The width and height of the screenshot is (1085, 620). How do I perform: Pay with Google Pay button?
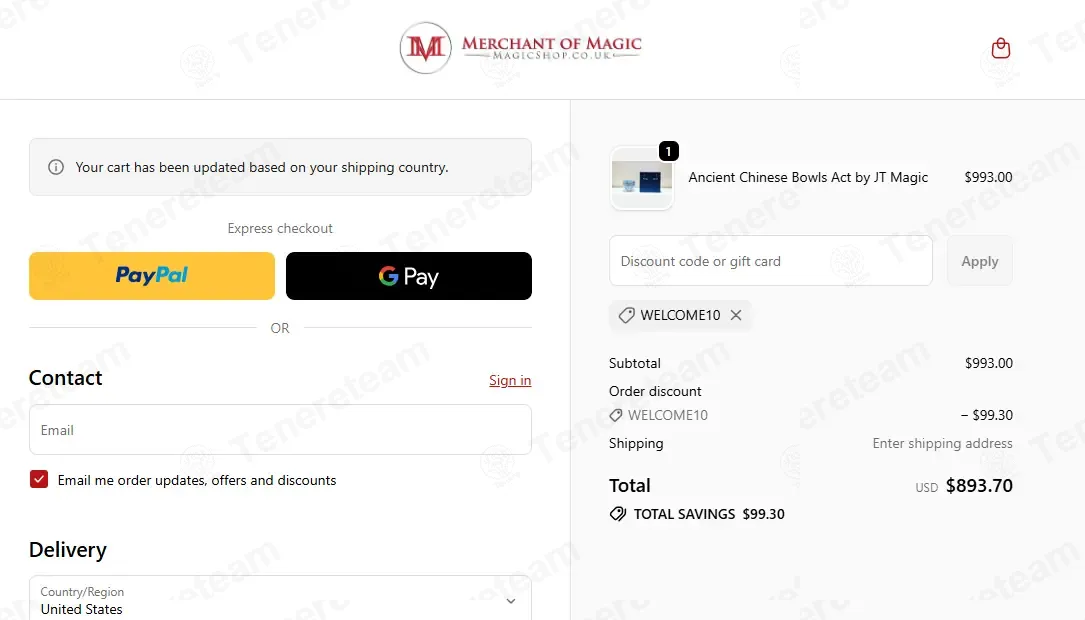tap(409, 276)
